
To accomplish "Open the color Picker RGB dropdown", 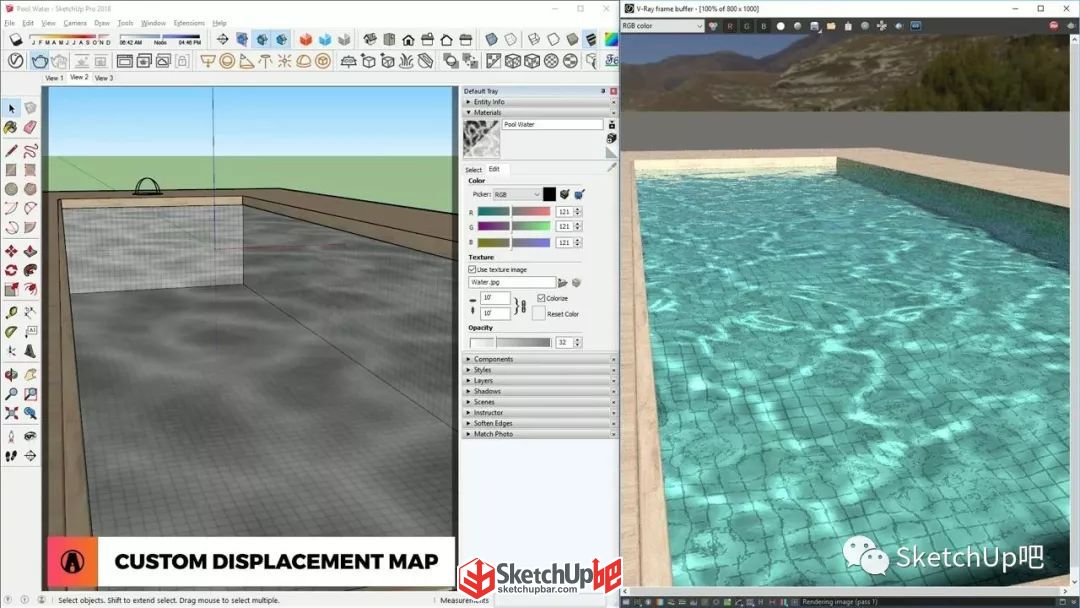I will pyautogui.click(x=517, y=194).
